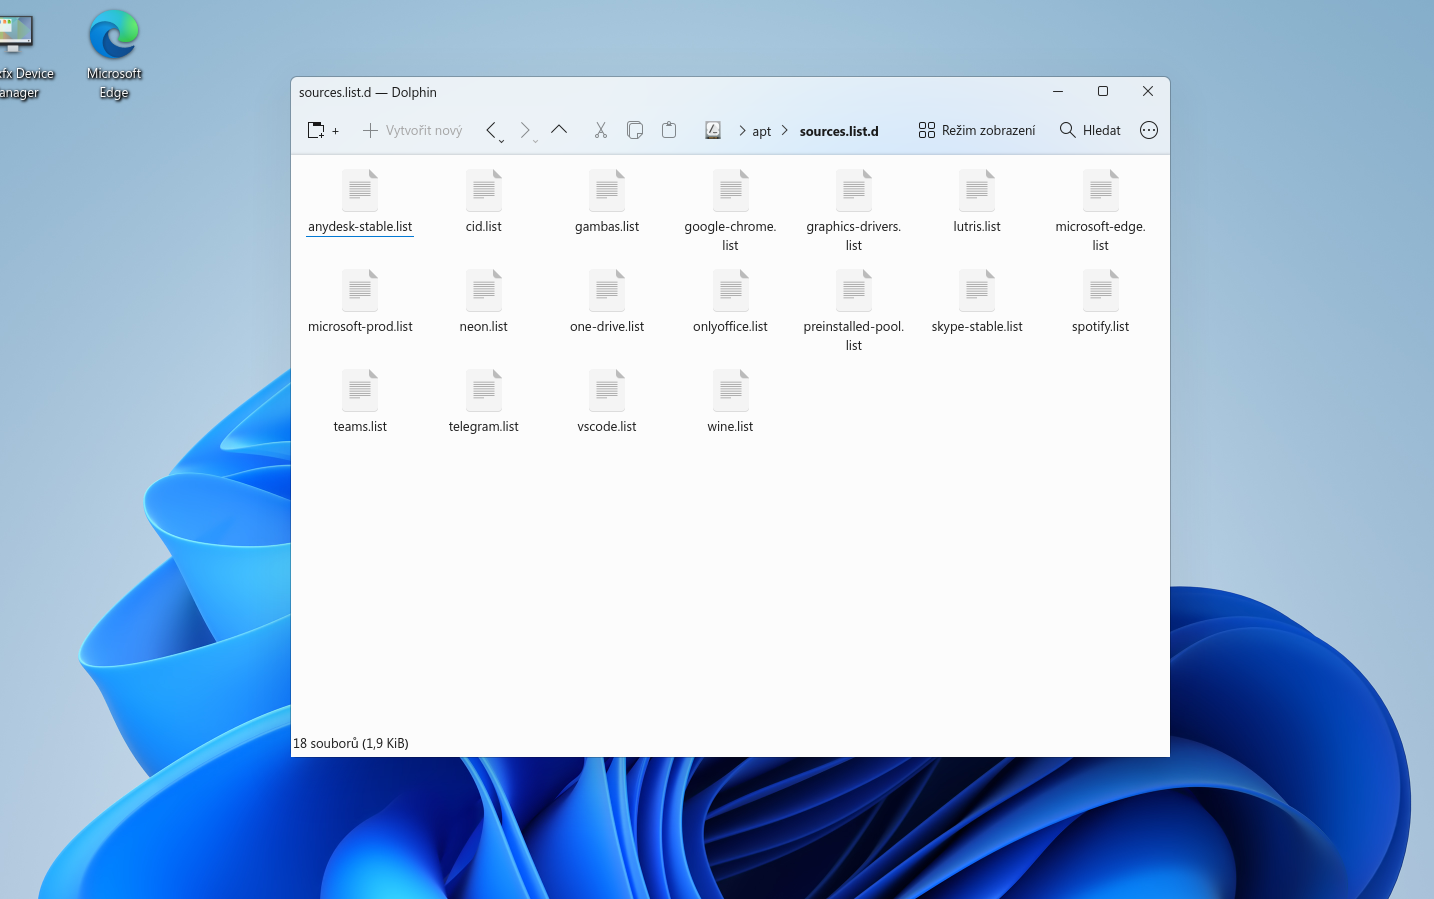Click the Cut scissors icon

(x=600, y=130)
